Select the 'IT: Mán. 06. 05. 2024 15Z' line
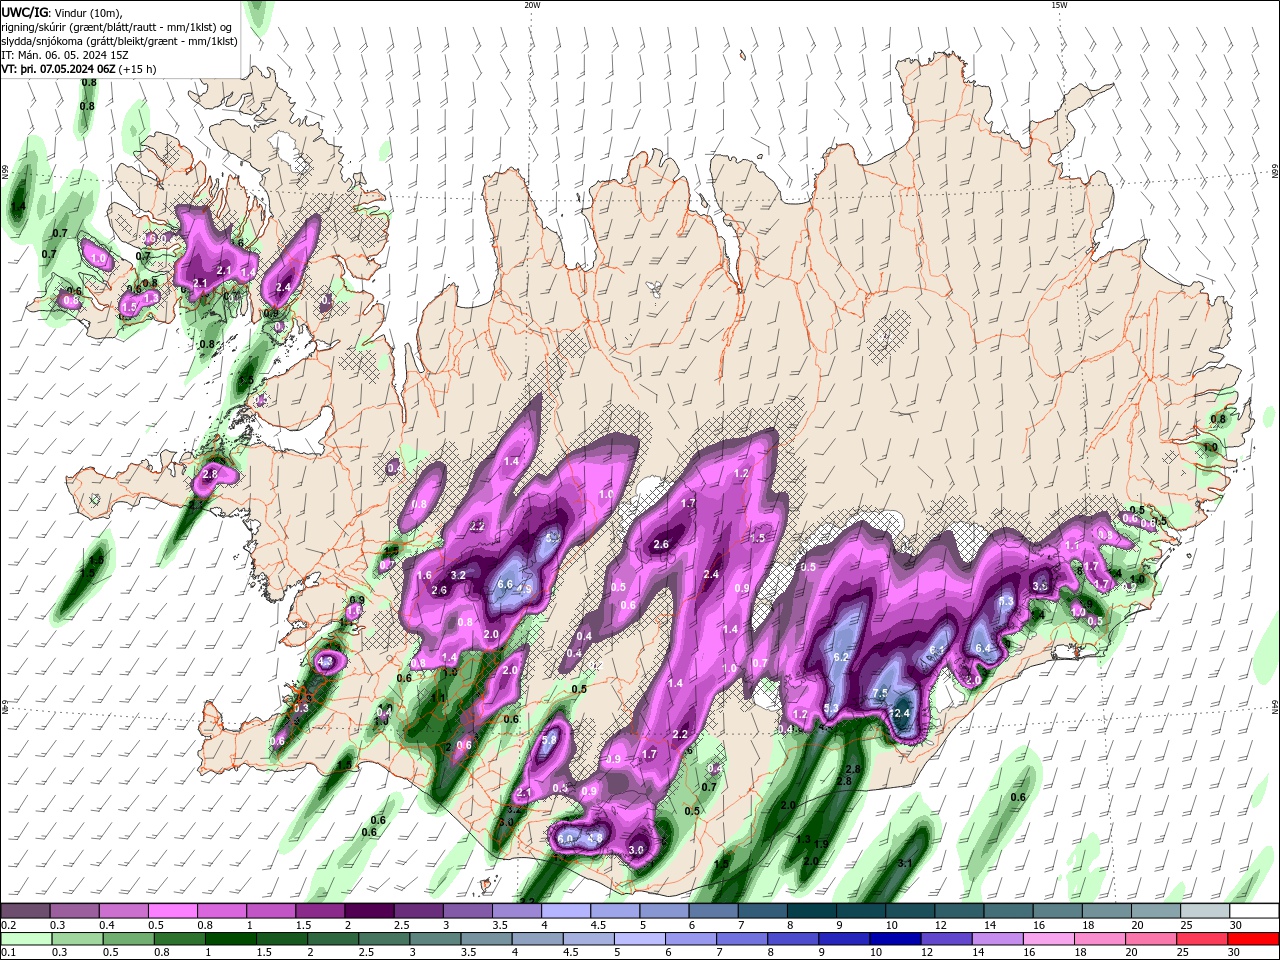This screenshot has height=960, width=1280. click(x=64, y=55)
